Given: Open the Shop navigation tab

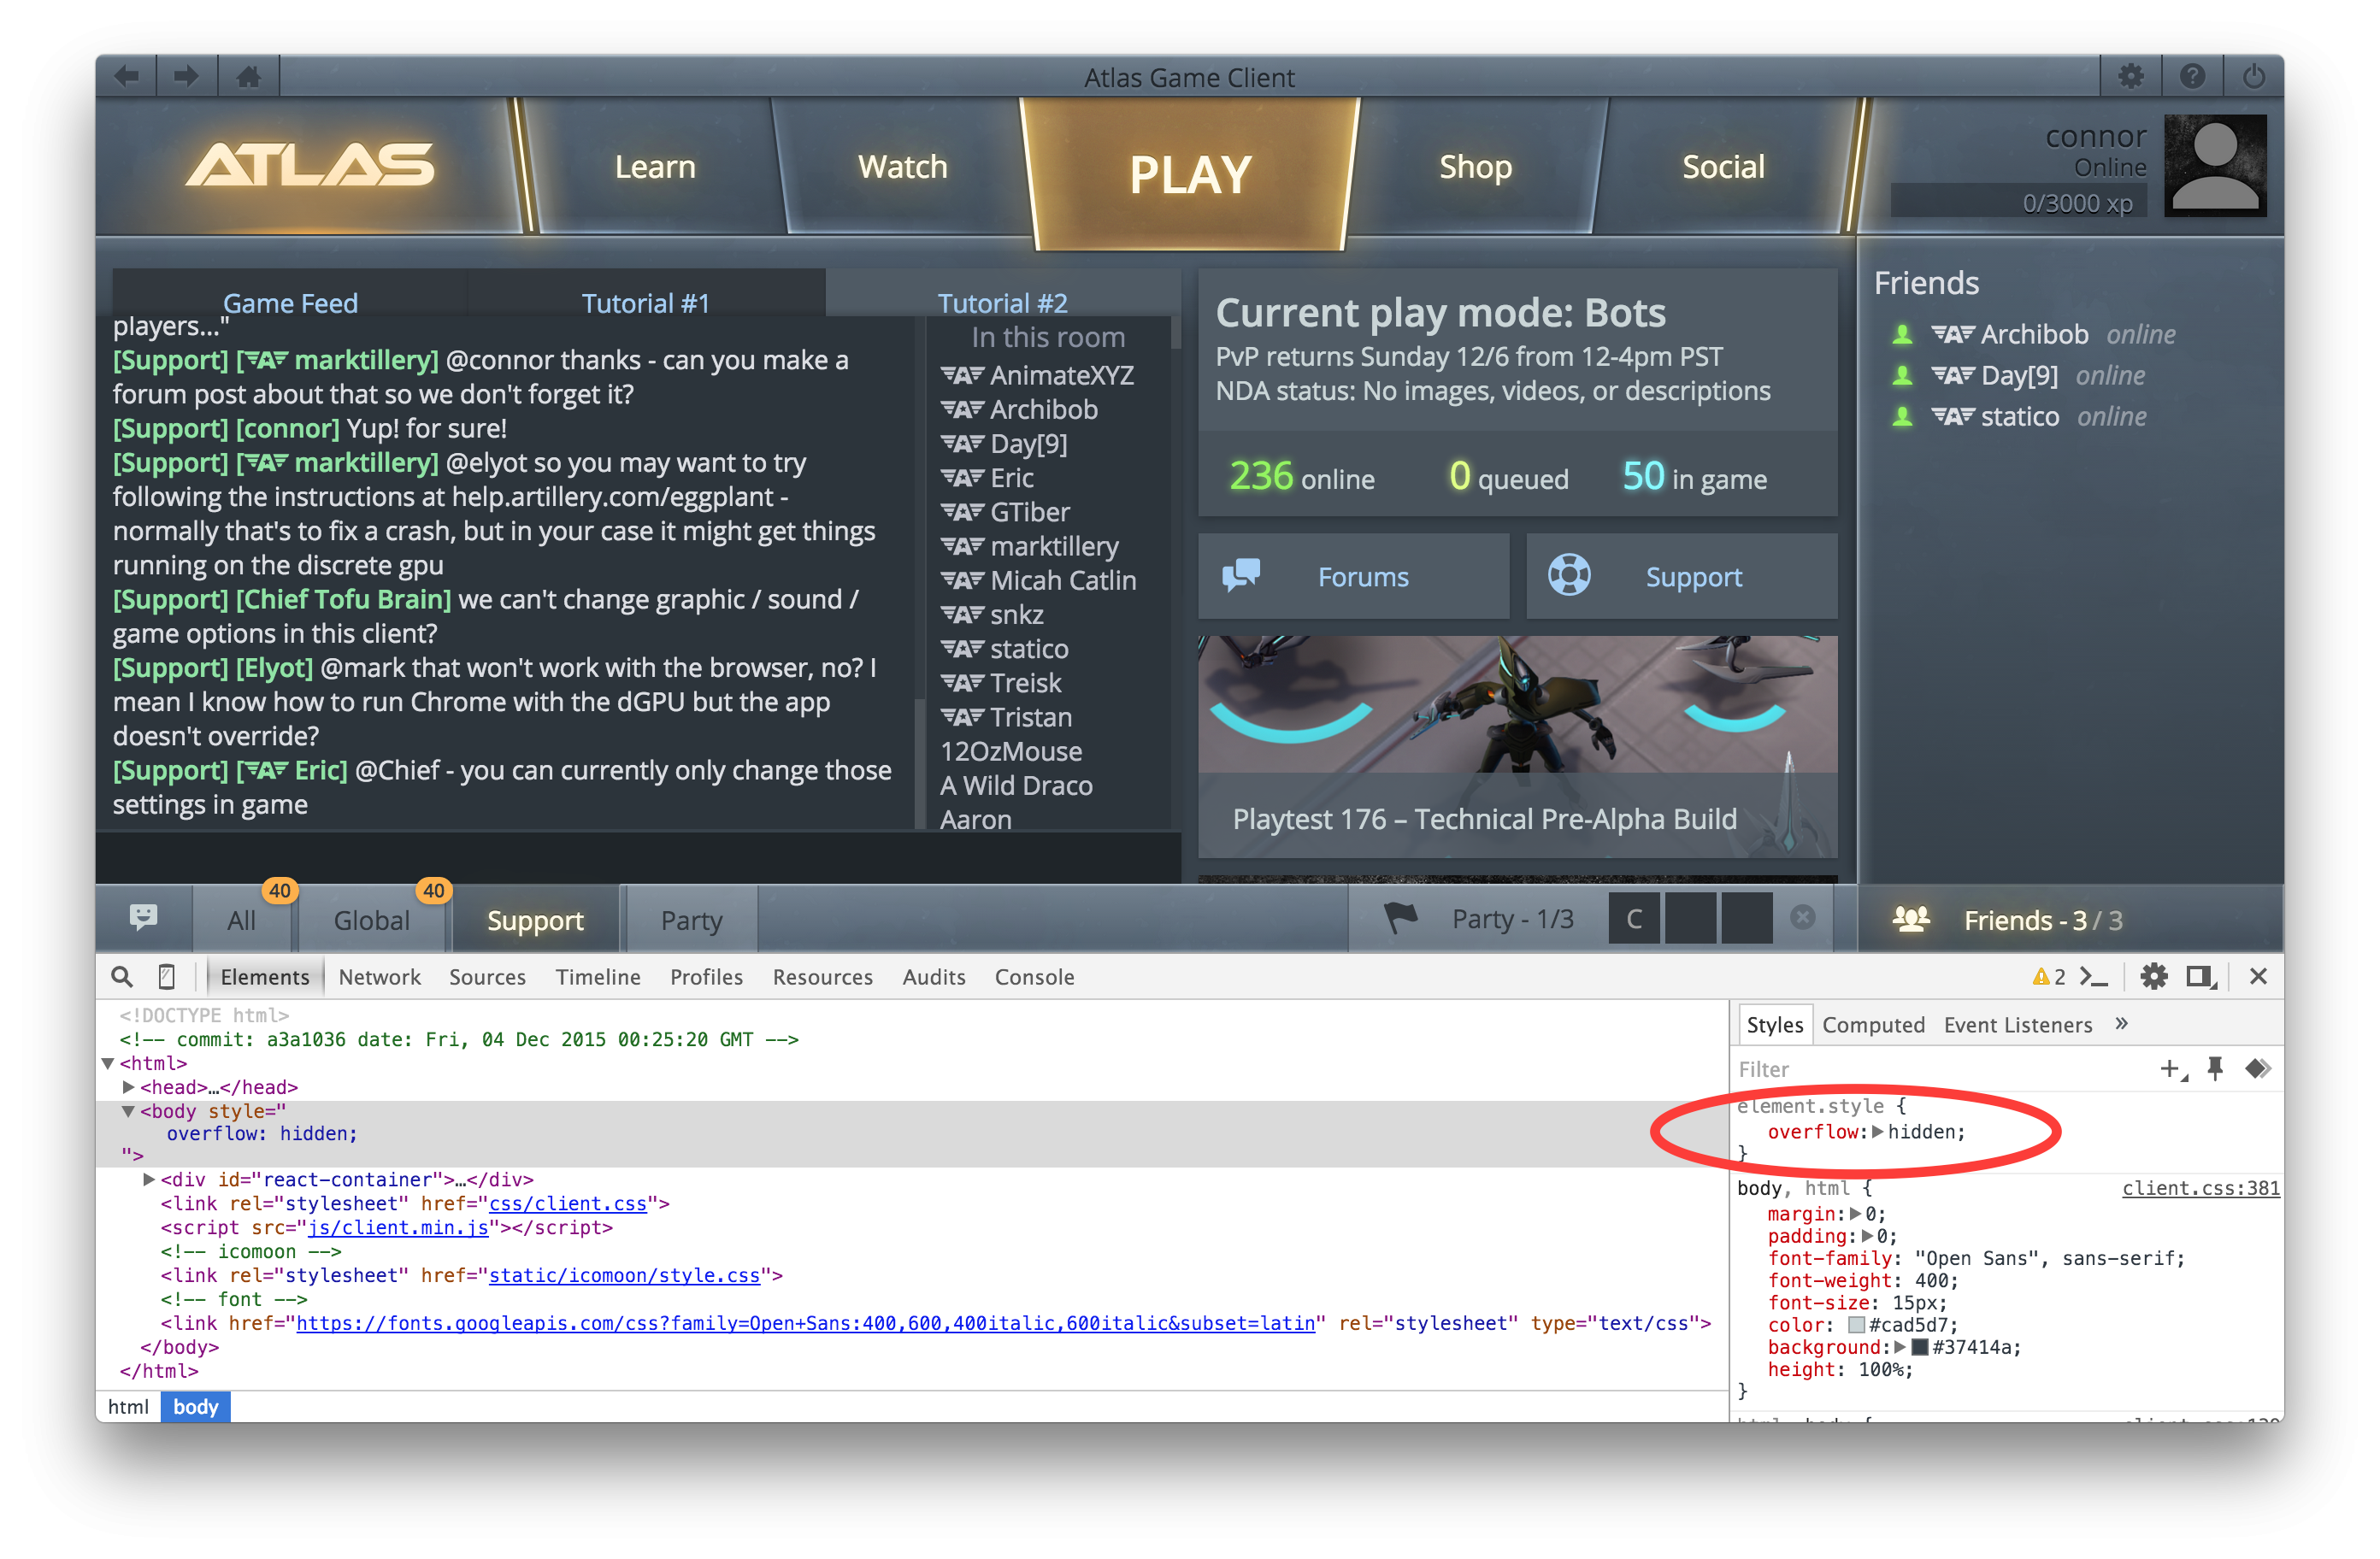Looking at the screenshot, I should tap(1474, 167).
